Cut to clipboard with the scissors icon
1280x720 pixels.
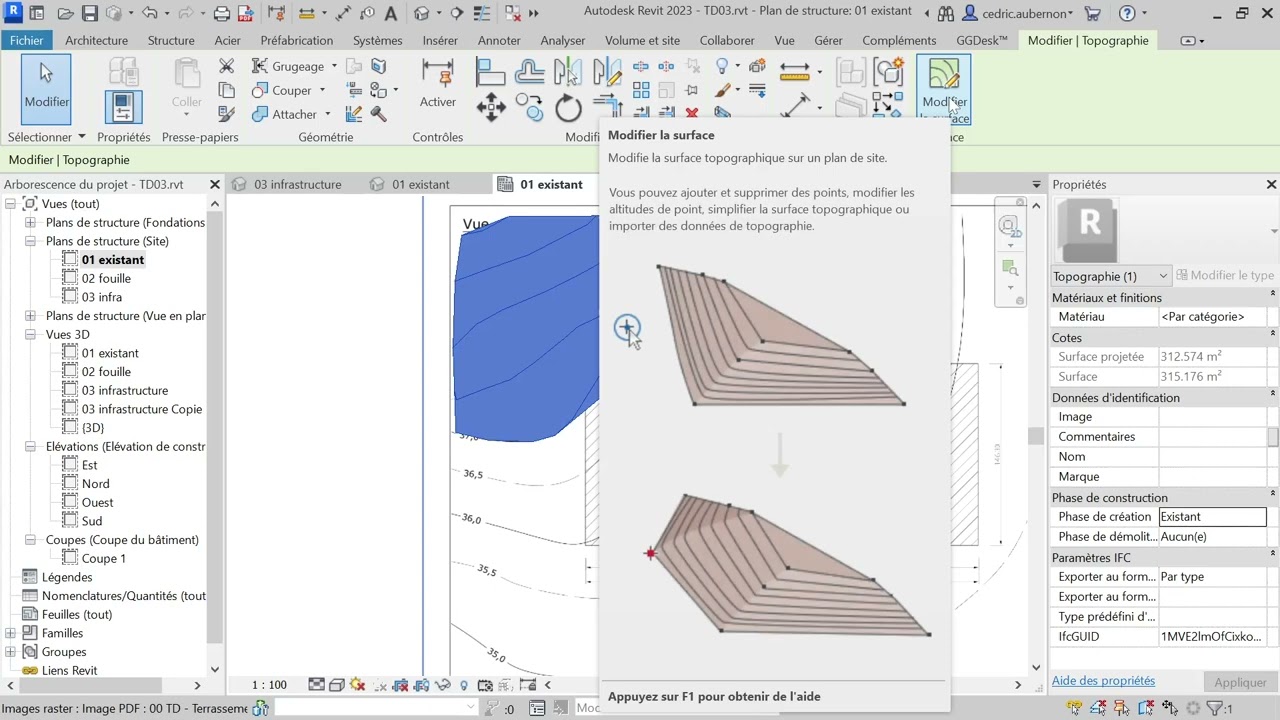(226, 66)
